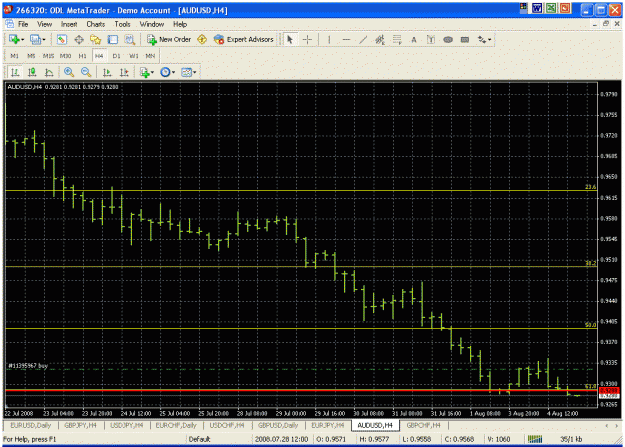Click the New Order button
The height and width of the screenshot is (447, 625).
point(169,39)
